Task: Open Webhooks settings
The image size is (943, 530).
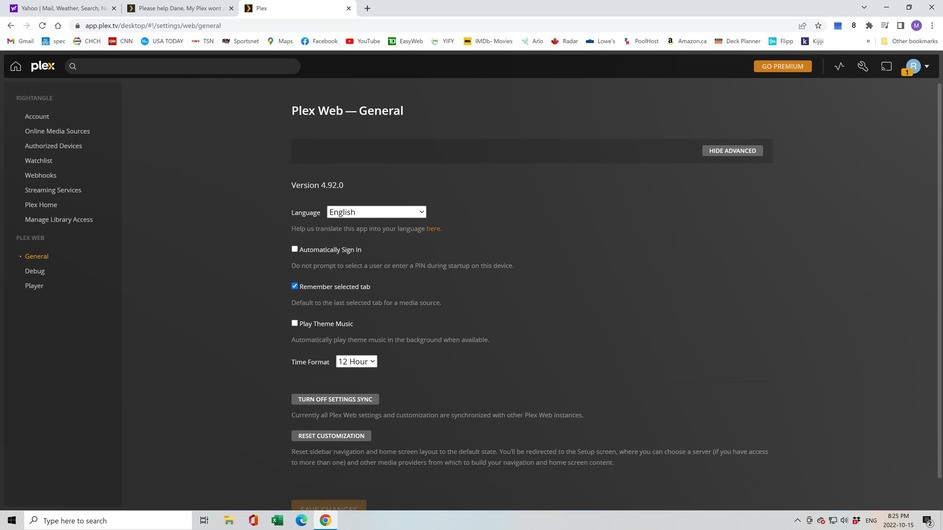Action: [x=40, y=175]
